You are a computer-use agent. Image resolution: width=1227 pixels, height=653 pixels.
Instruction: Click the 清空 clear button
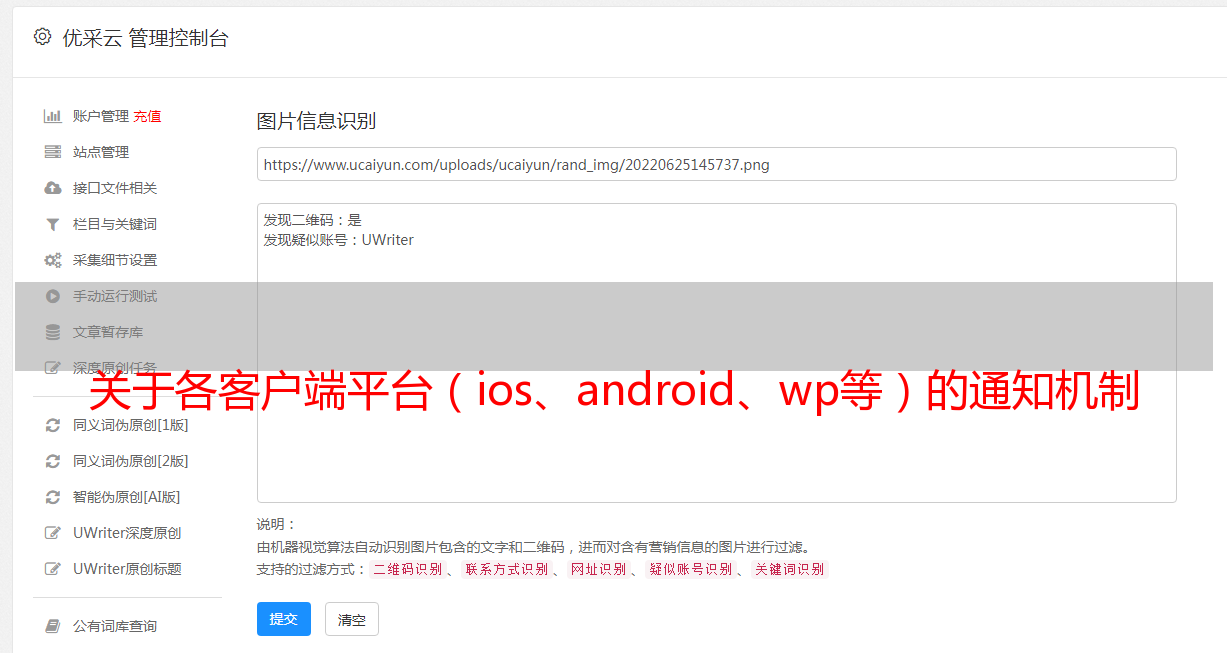point(352,619)
